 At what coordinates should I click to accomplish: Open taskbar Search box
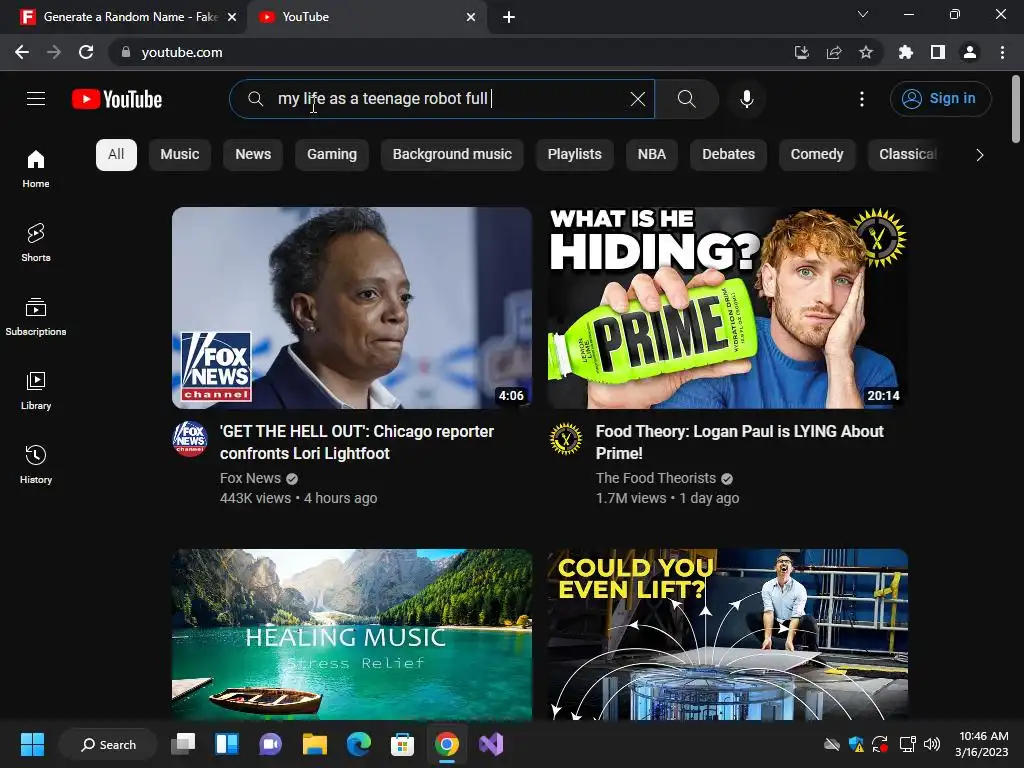tap(108, 744)
